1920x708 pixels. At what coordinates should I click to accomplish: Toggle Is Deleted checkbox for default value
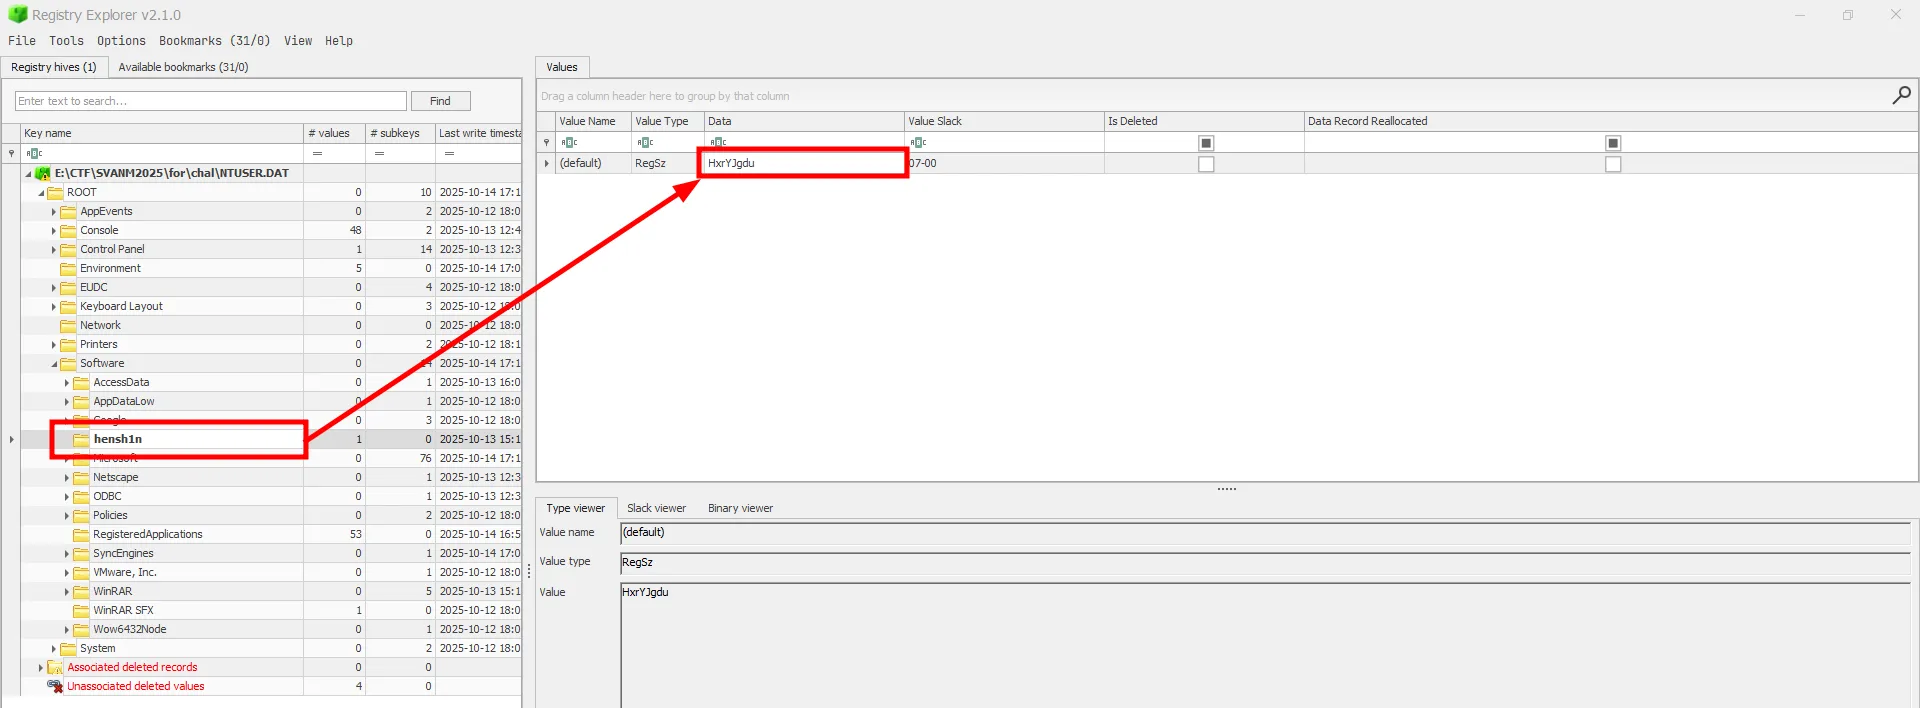(x=1206, y=164)
